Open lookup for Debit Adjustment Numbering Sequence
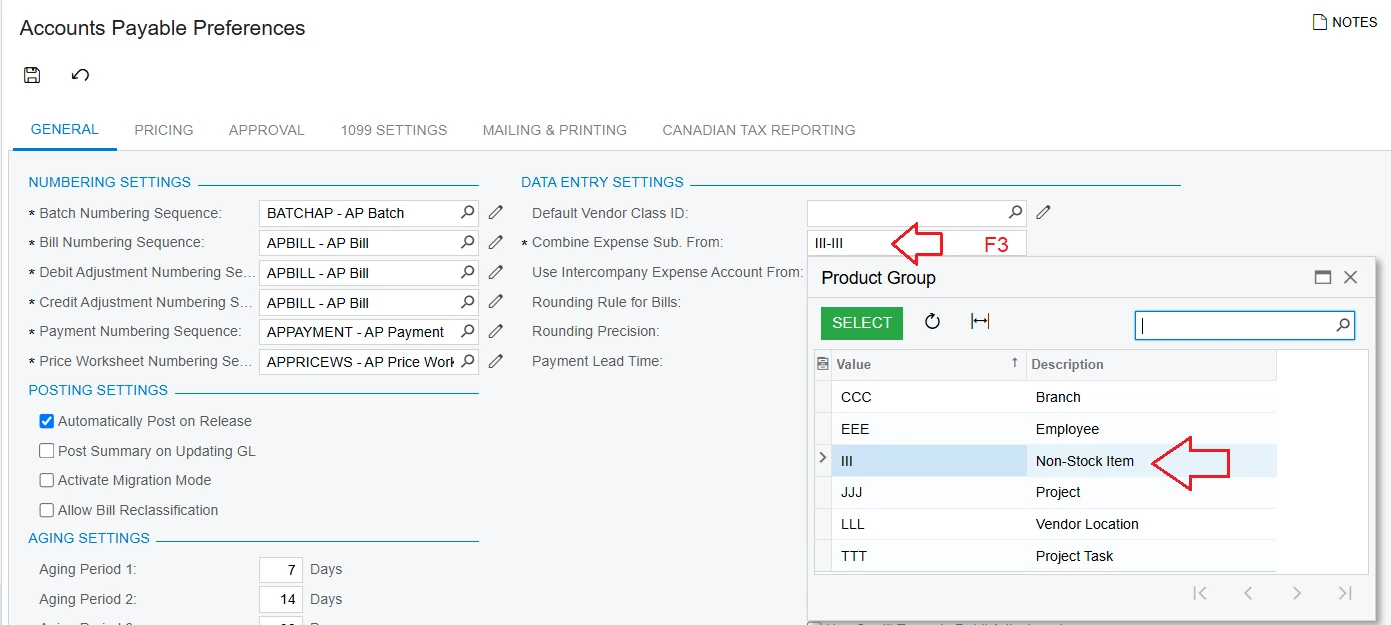This screenshot has height=625, width=1391. tap(467, 272)
